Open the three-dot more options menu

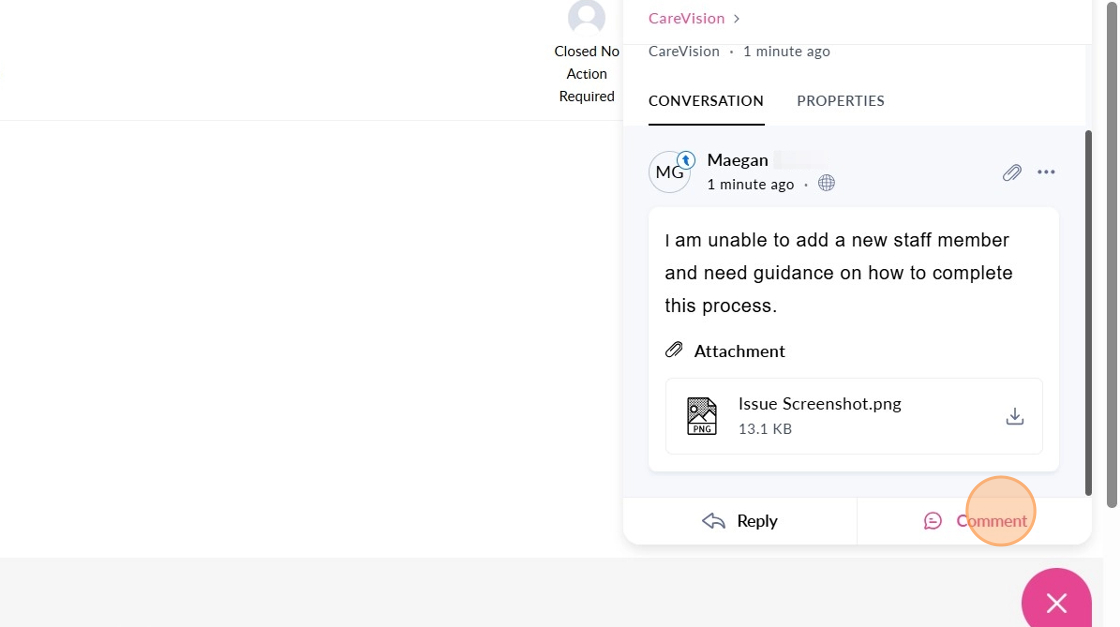(1046, 173)
